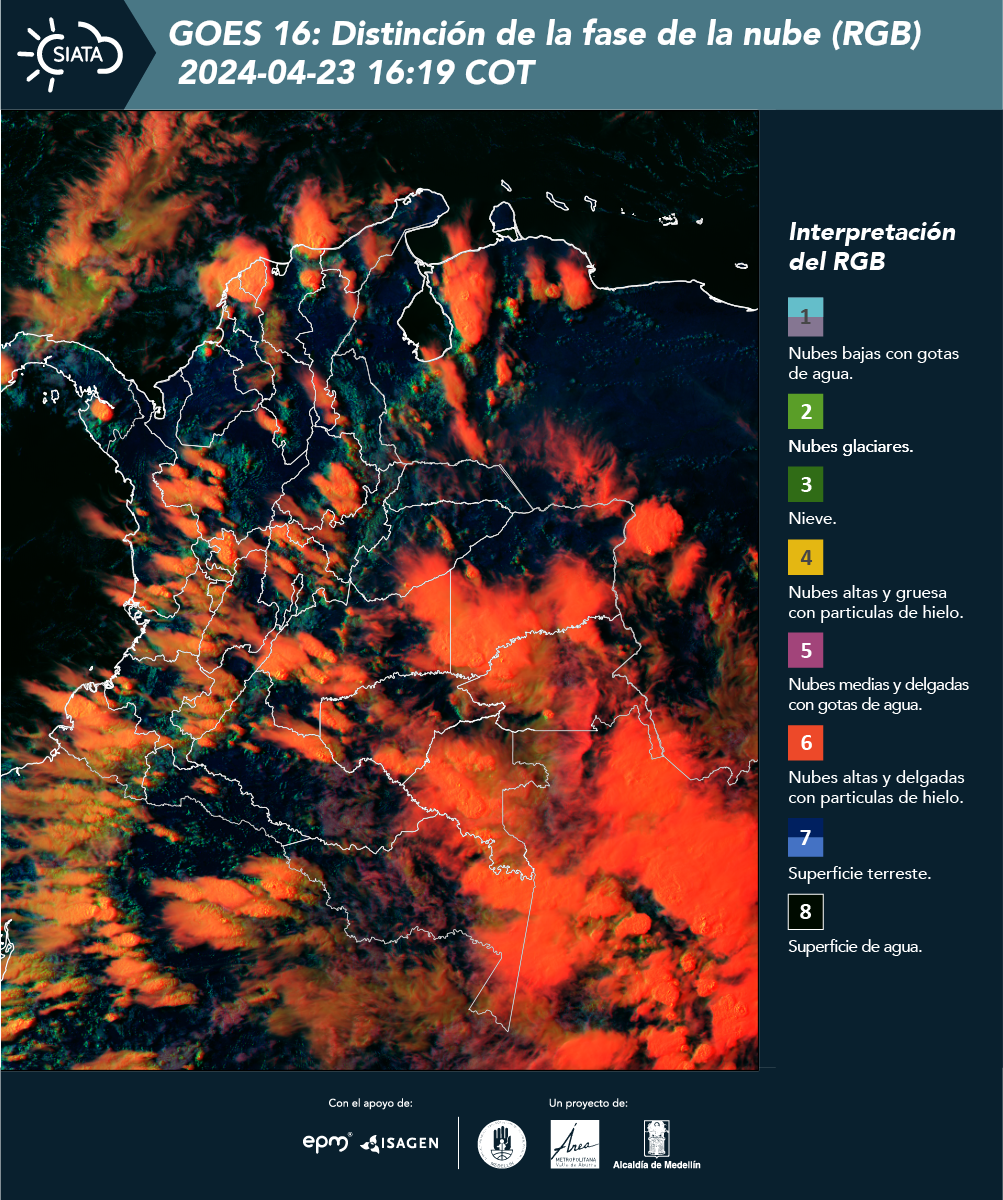The image size is (1003, 1200).
Task: Click the timestamp '2024-04-23 16:19 COT'
Action: tap(357, 73)
